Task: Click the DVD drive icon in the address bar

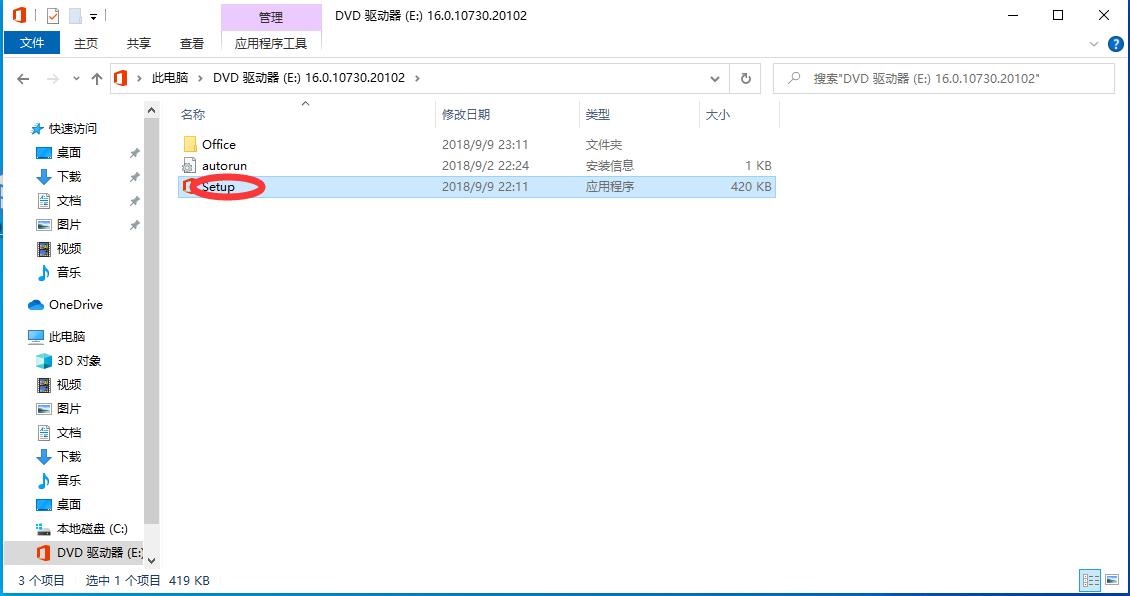Action: (x=120, y=78)
